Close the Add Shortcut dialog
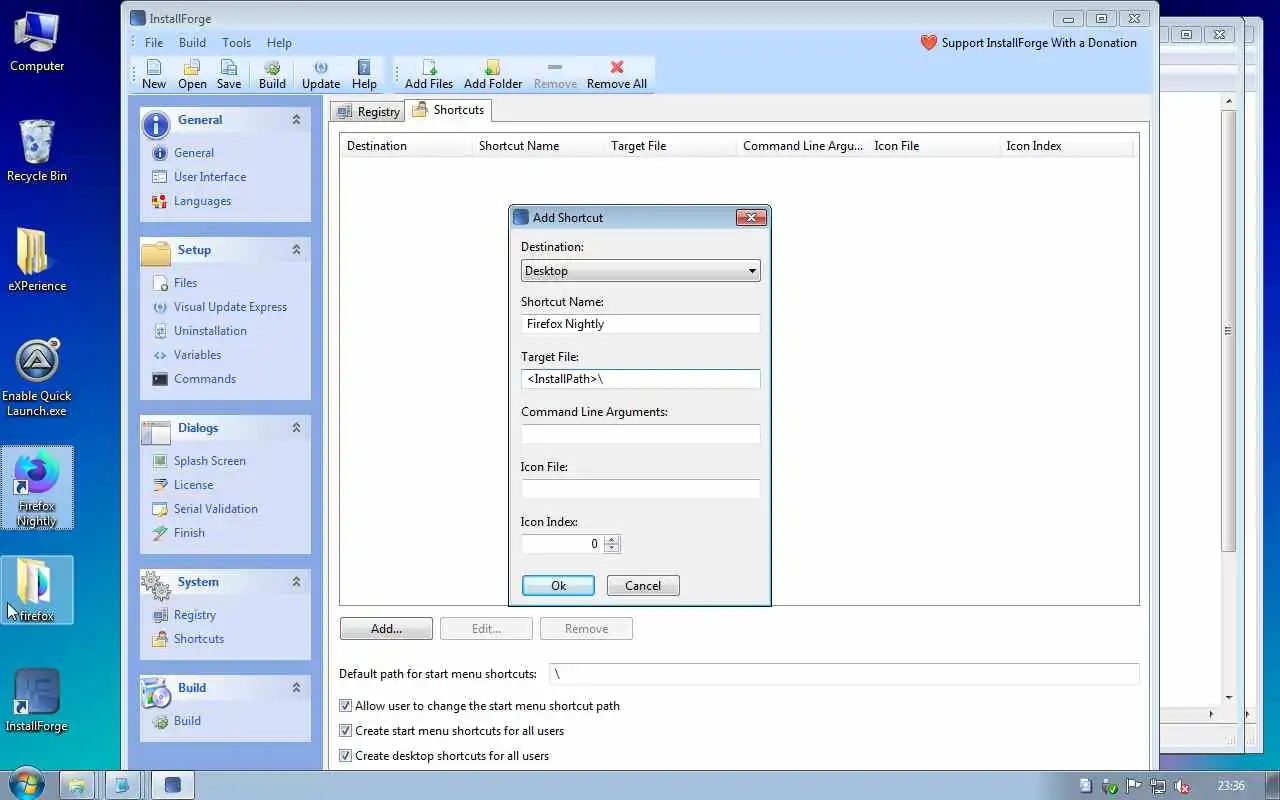Screen dimensions: 1280x800 coord(751,217)
